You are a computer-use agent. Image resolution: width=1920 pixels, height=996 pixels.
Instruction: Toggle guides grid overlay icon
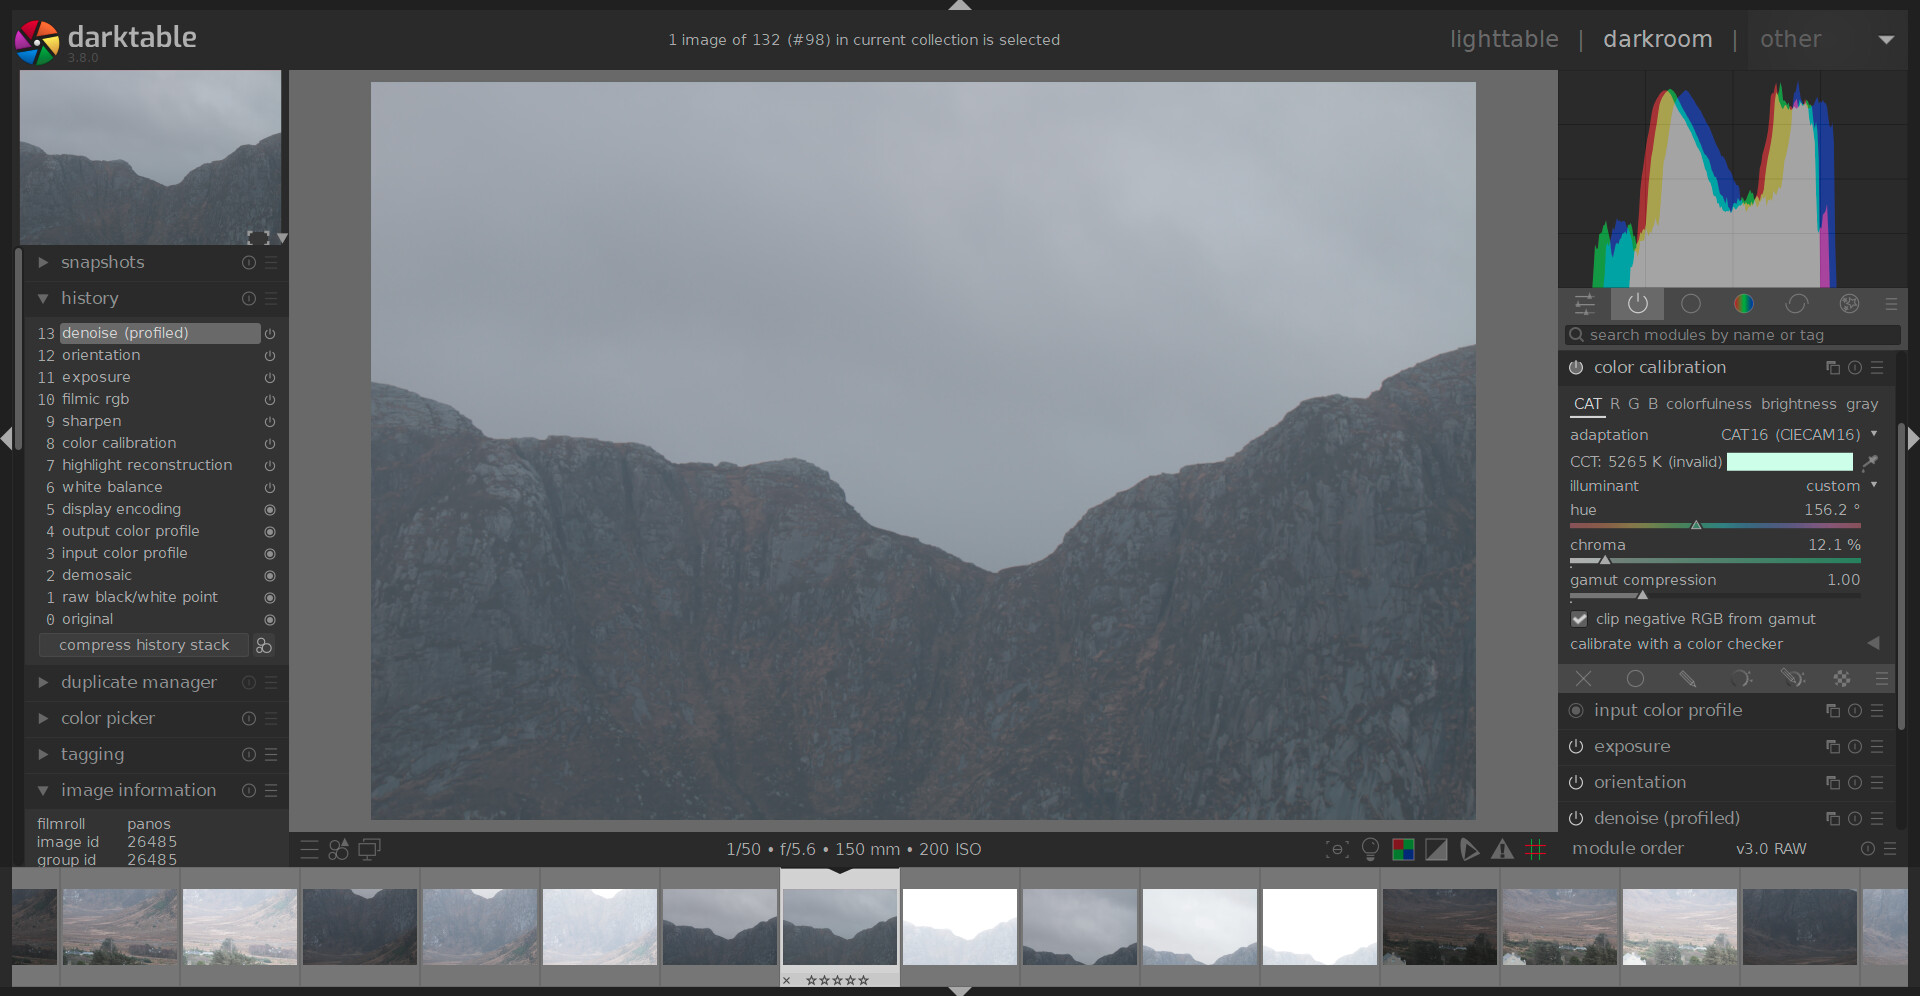(1536, 850)
